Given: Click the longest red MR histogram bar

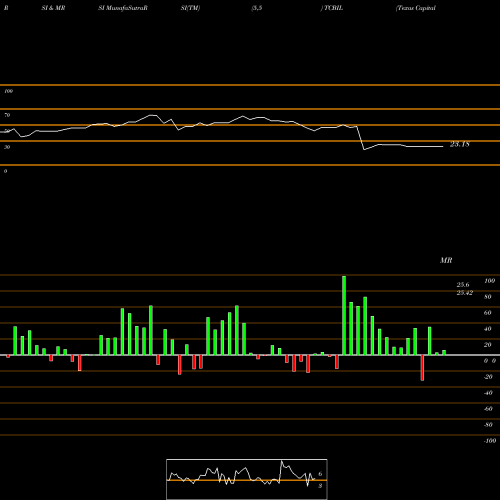Looking at the screenshot, I should pyautogui.click(x=422, y=368).
